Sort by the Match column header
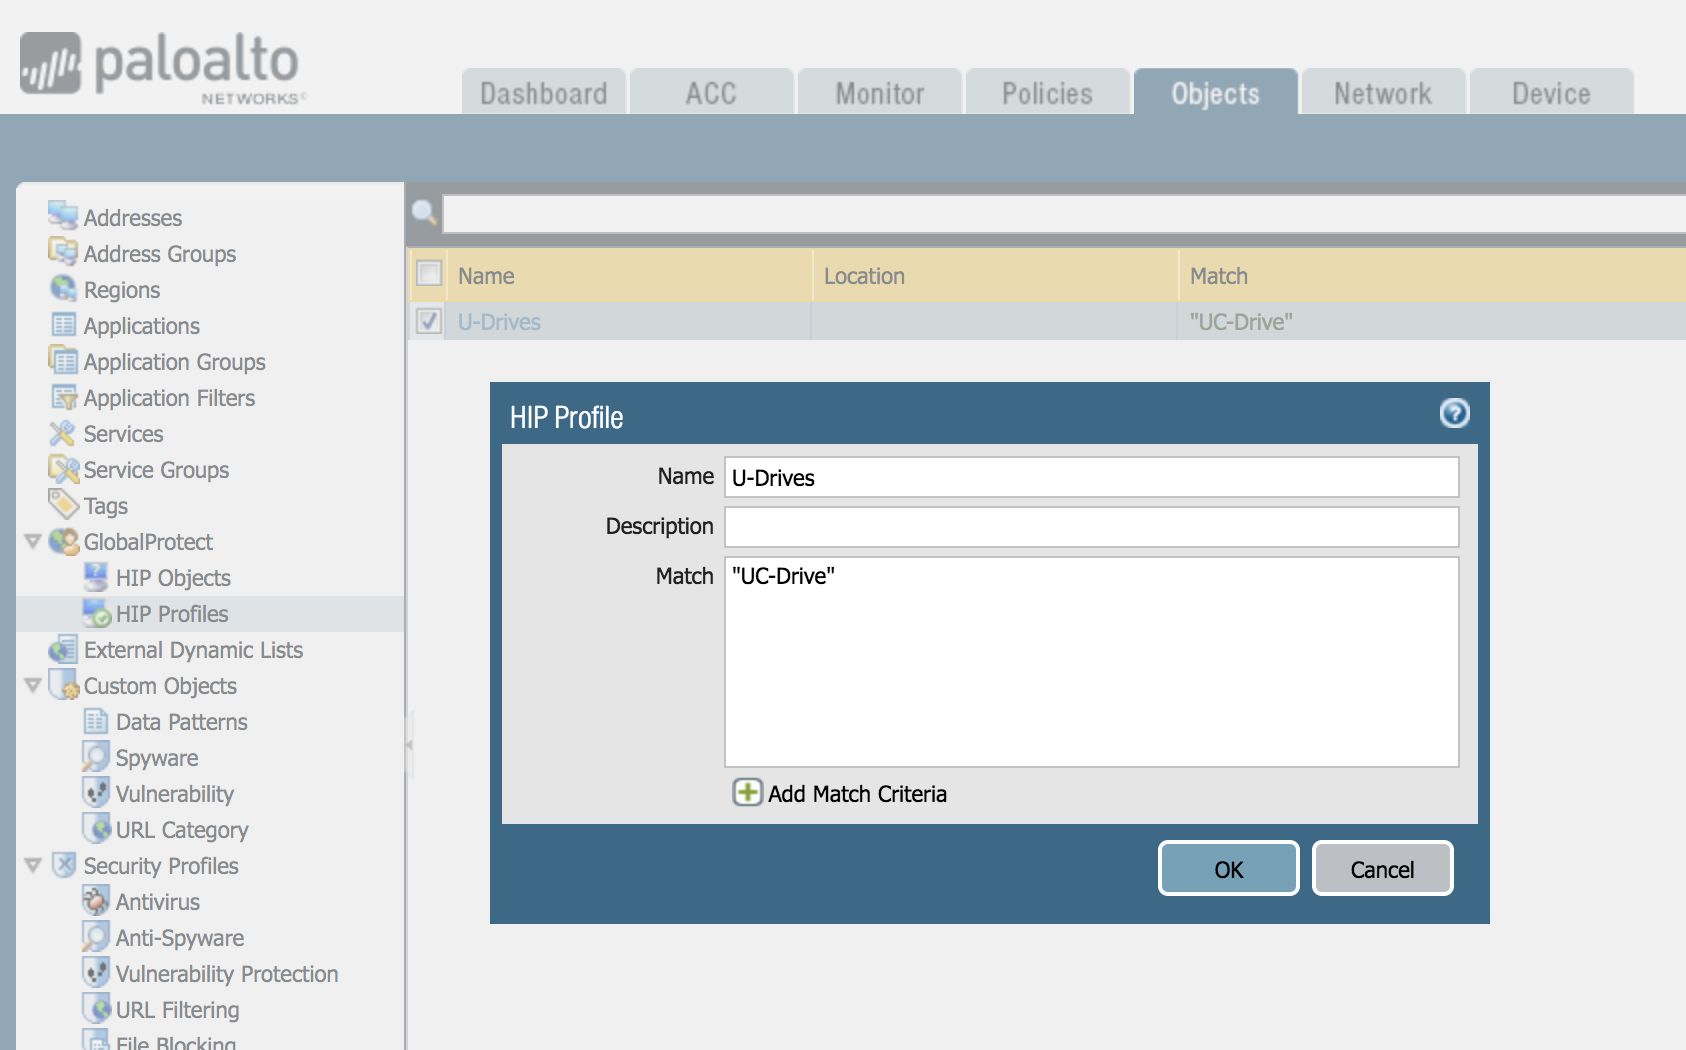This screenshot has height=1050, width=1686. pyautogui.click(x=1432, y=276)
